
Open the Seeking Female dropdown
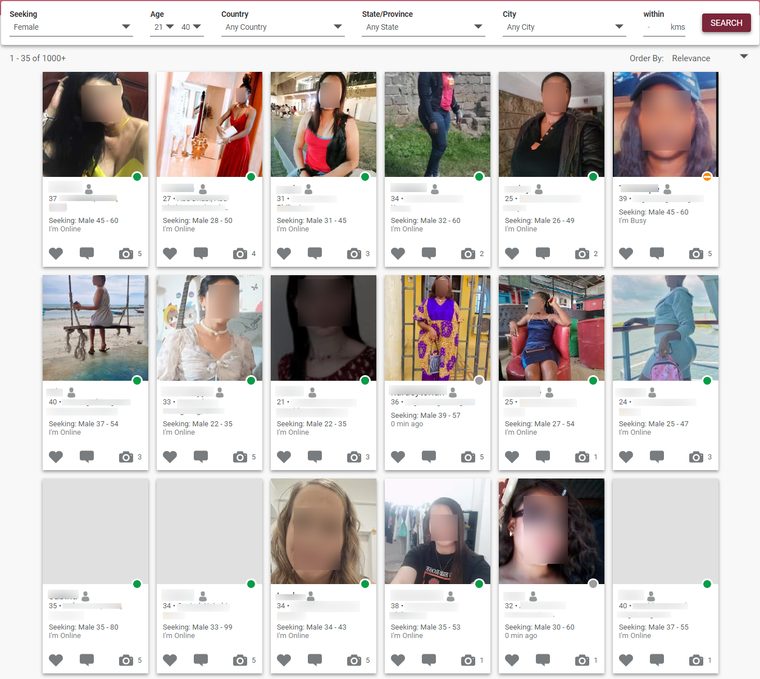point(71,27)
